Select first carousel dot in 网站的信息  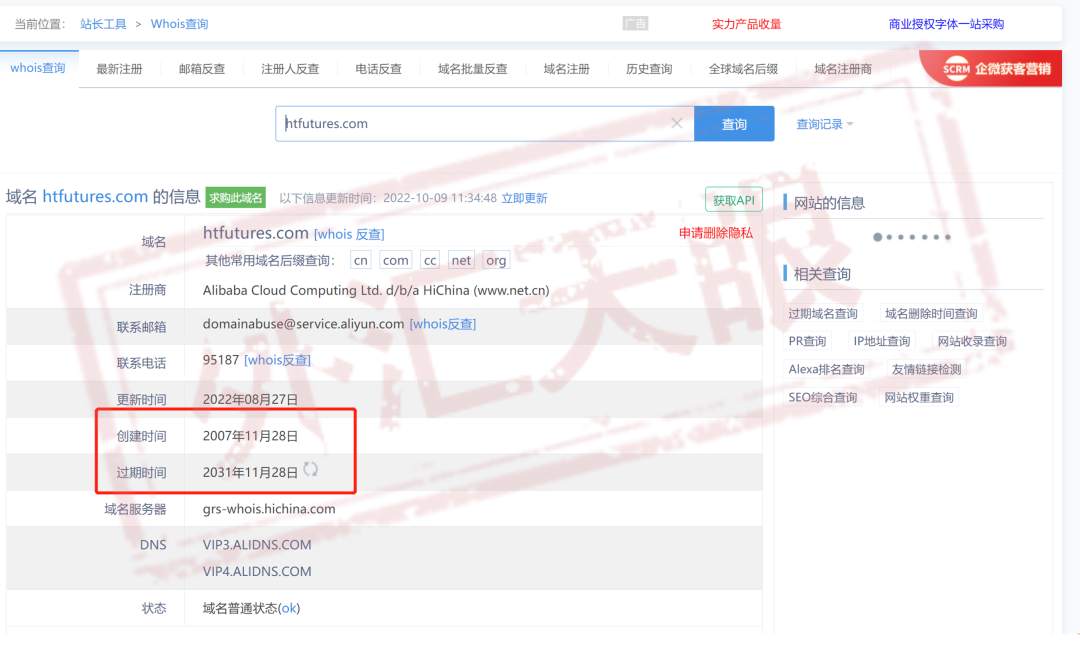[878, 237]
